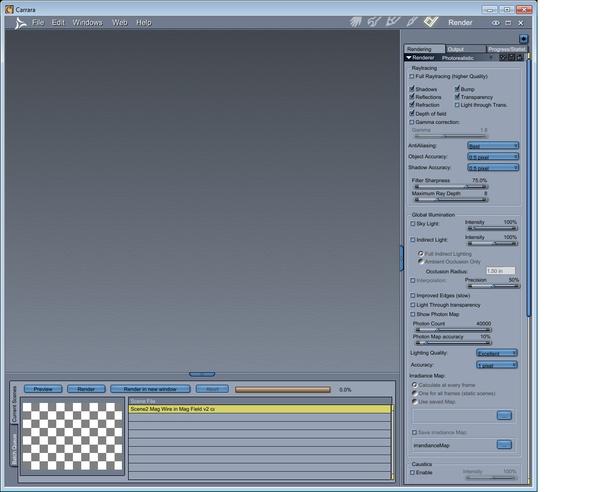Enable the Gamma correction checkbox
This screenshot has width=600, height=492.
412,122
